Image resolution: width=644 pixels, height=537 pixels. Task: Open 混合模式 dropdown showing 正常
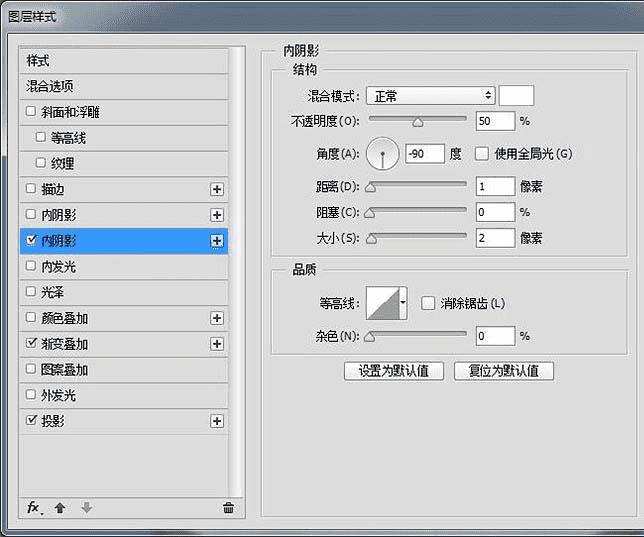[x=430, y=96]
